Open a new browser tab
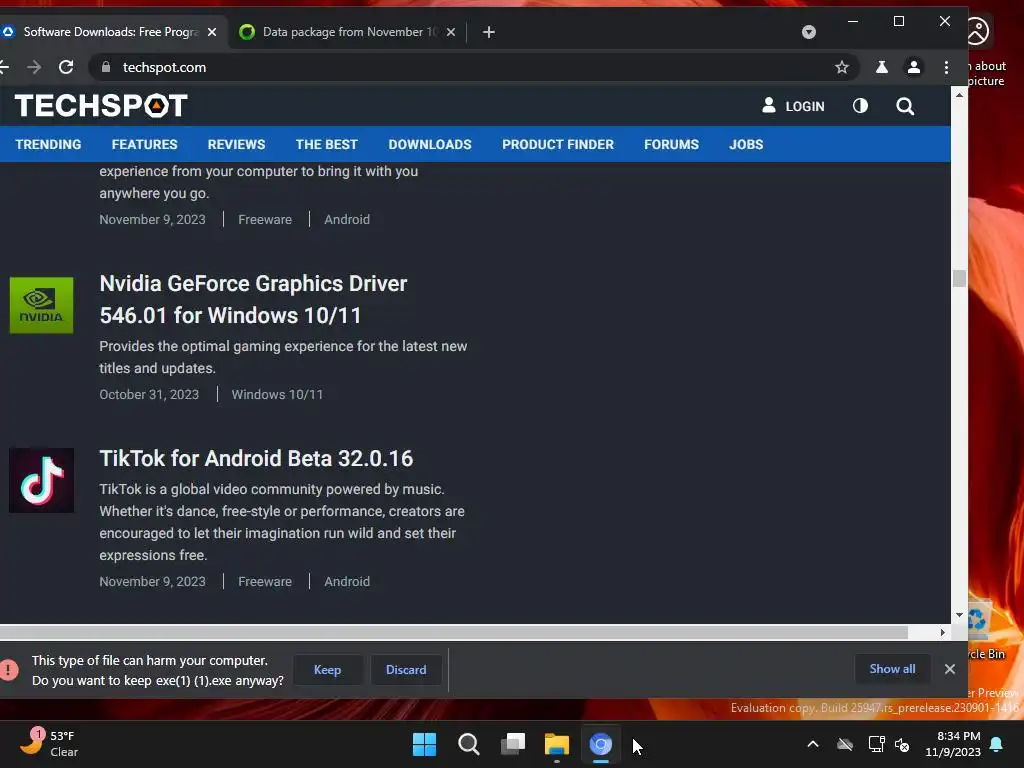The image size is (1024, 768). [488, 31]
